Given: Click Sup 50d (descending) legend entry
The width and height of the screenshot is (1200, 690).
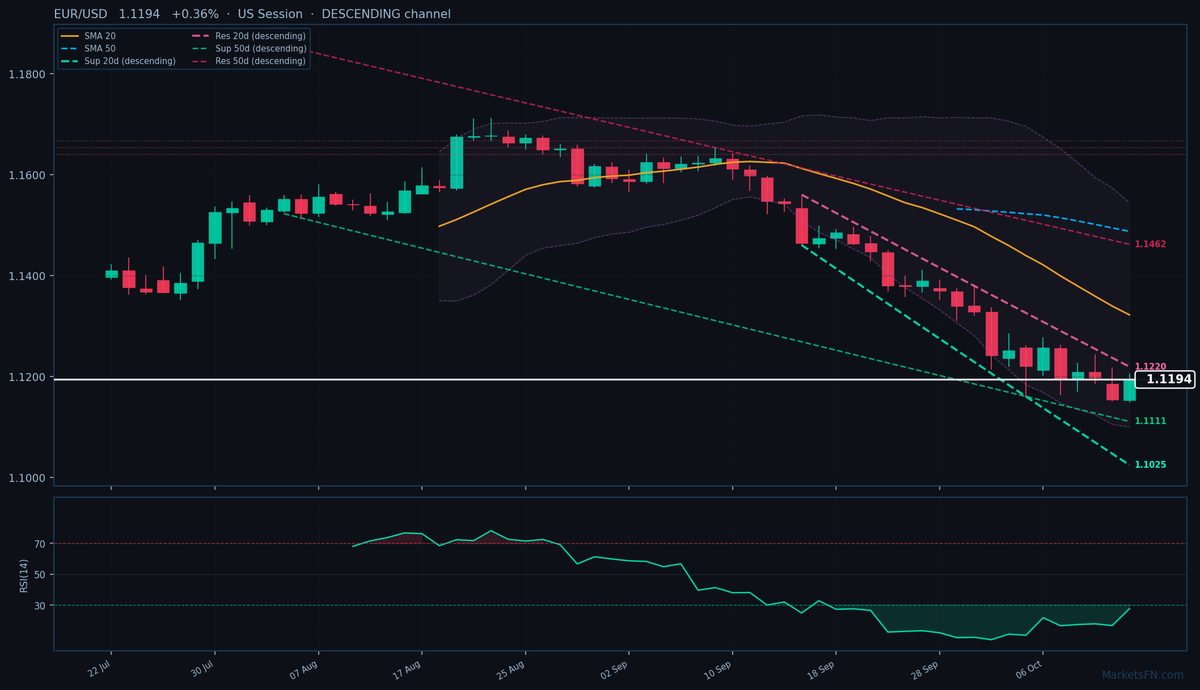Looking at the screenshot, I should click(248, 49).
